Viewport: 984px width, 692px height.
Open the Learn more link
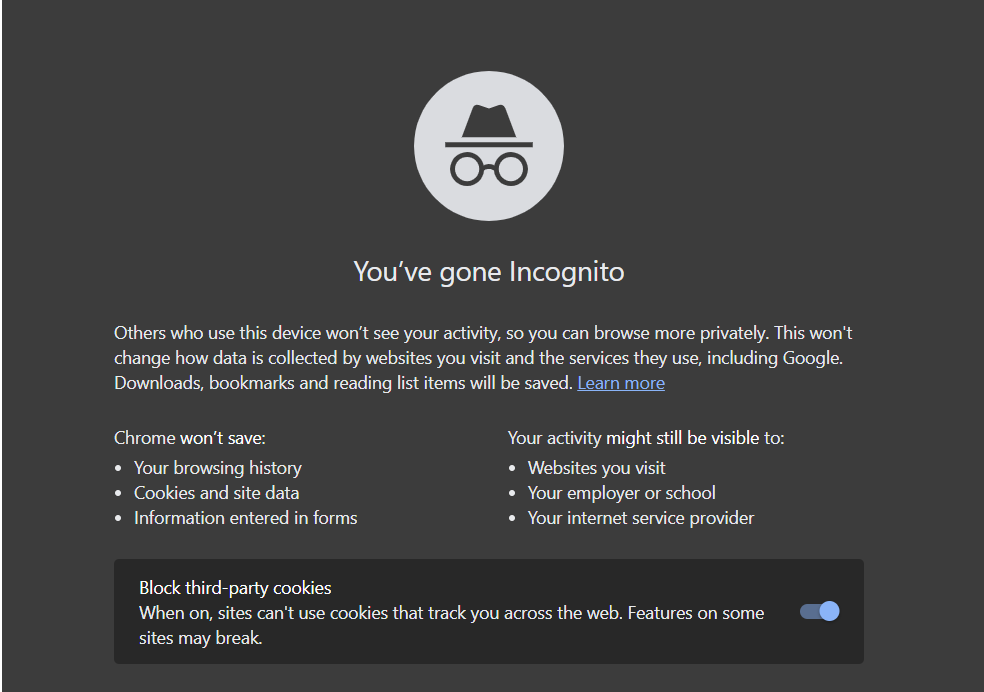(x=620, y=382)
